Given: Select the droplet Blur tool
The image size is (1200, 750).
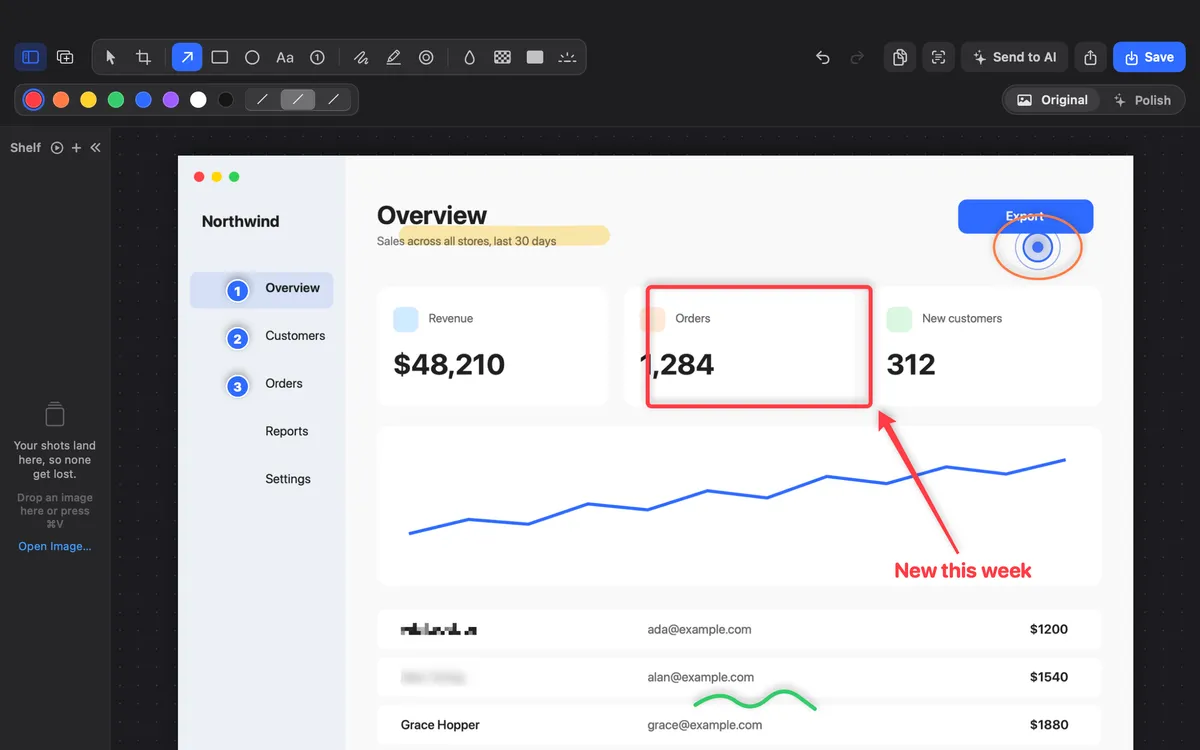Looking at the screenshot, I should pos(469,57).
